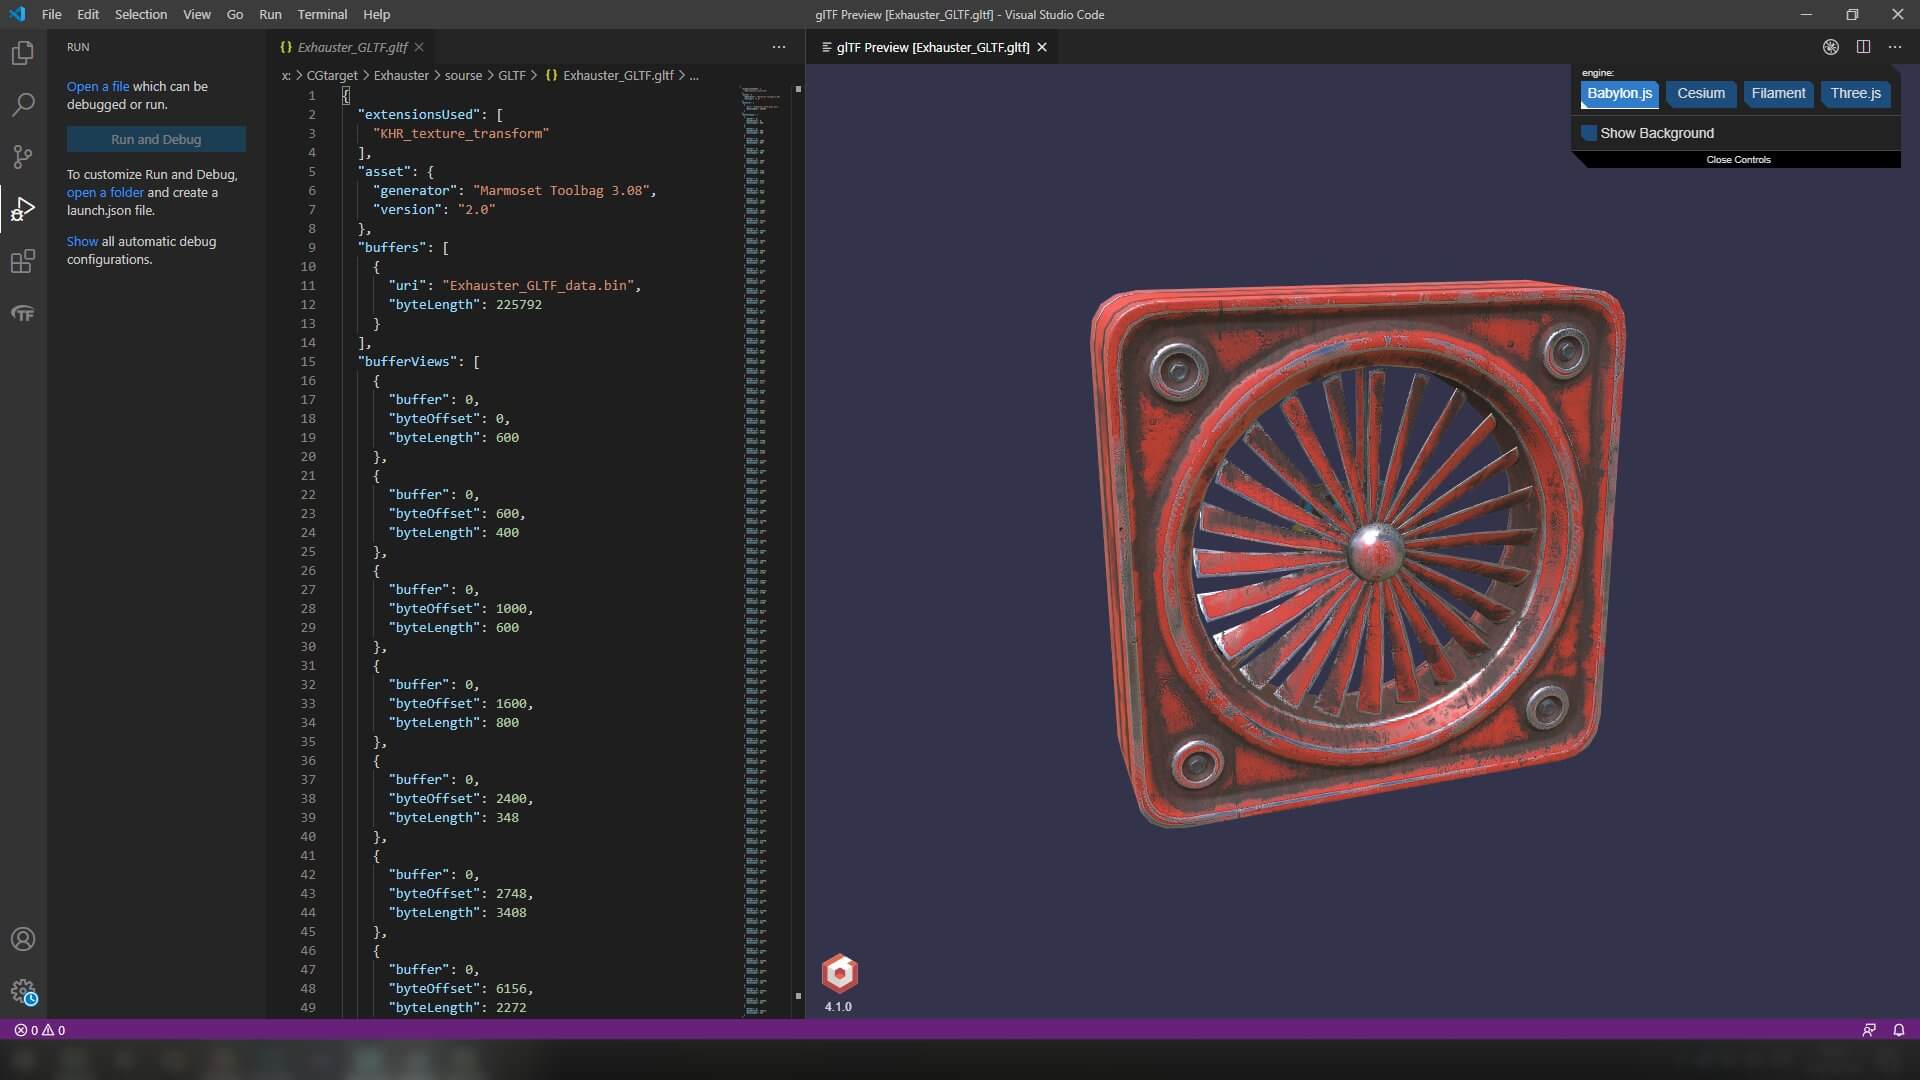The image size is (1920, 1080).
Task: Switch render engine to Three.js
Action: tap(1855, 93)
